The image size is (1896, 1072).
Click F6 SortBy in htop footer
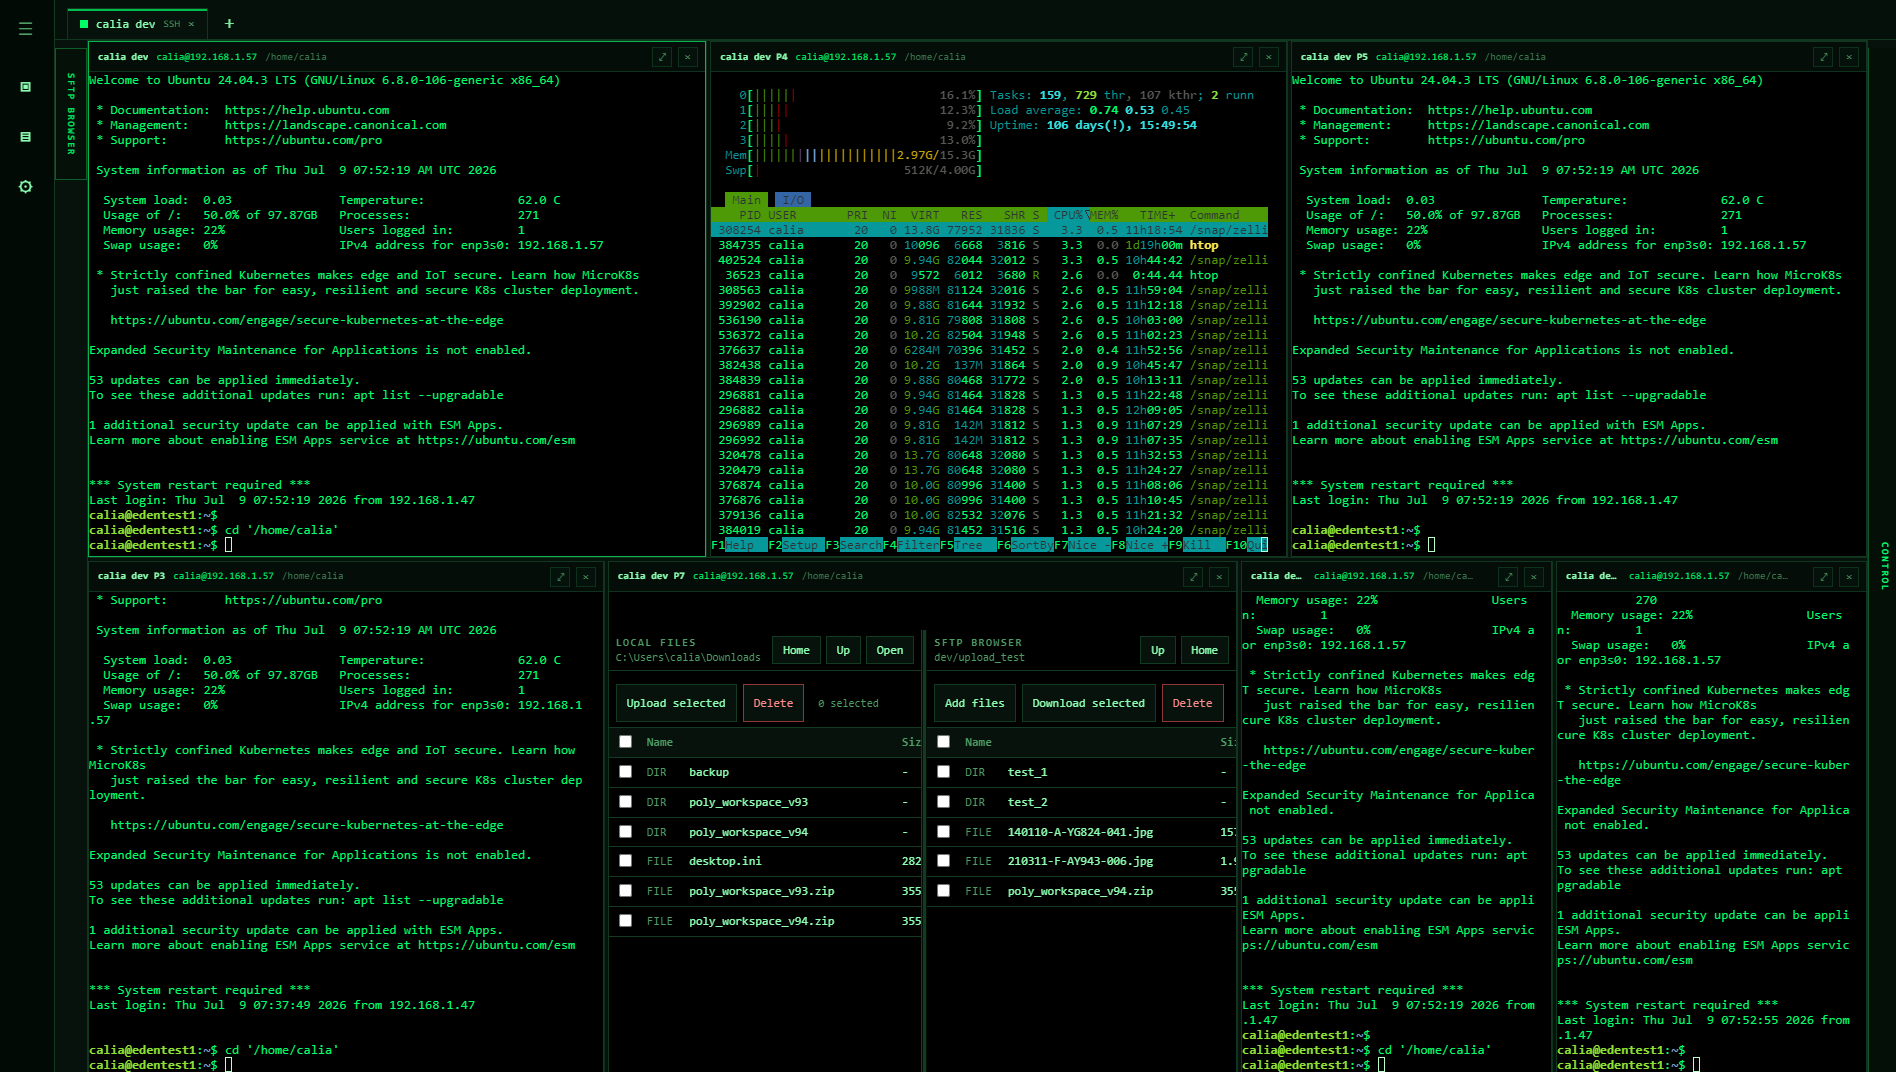click(1025, 545)
